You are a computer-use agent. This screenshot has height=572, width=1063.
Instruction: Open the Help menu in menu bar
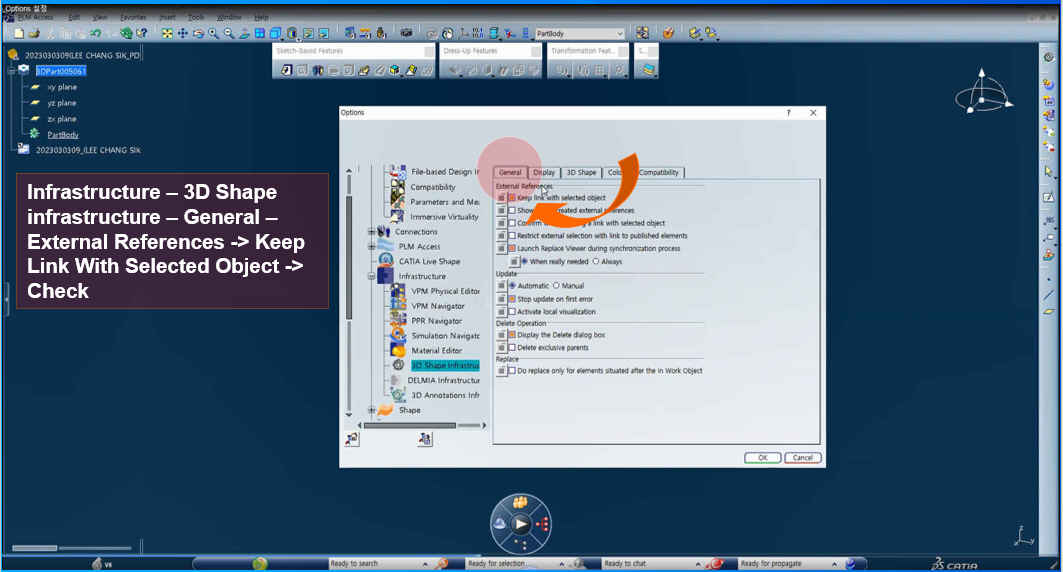tap(261, 17)
